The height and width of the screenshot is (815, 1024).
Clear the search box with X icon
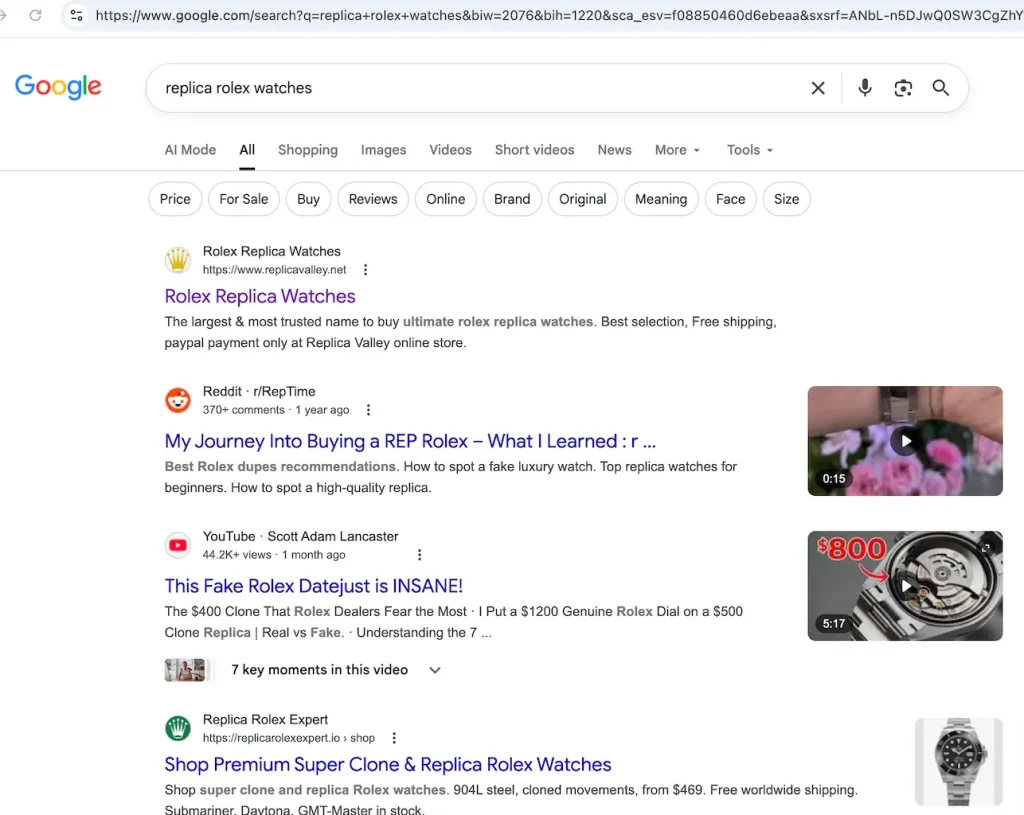click(818, 88)
